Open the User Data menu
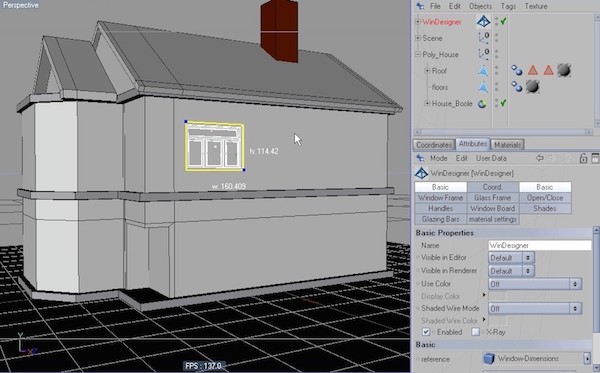Image resolution: width=600 pixels, height=373 pixels. click(491, 158)
